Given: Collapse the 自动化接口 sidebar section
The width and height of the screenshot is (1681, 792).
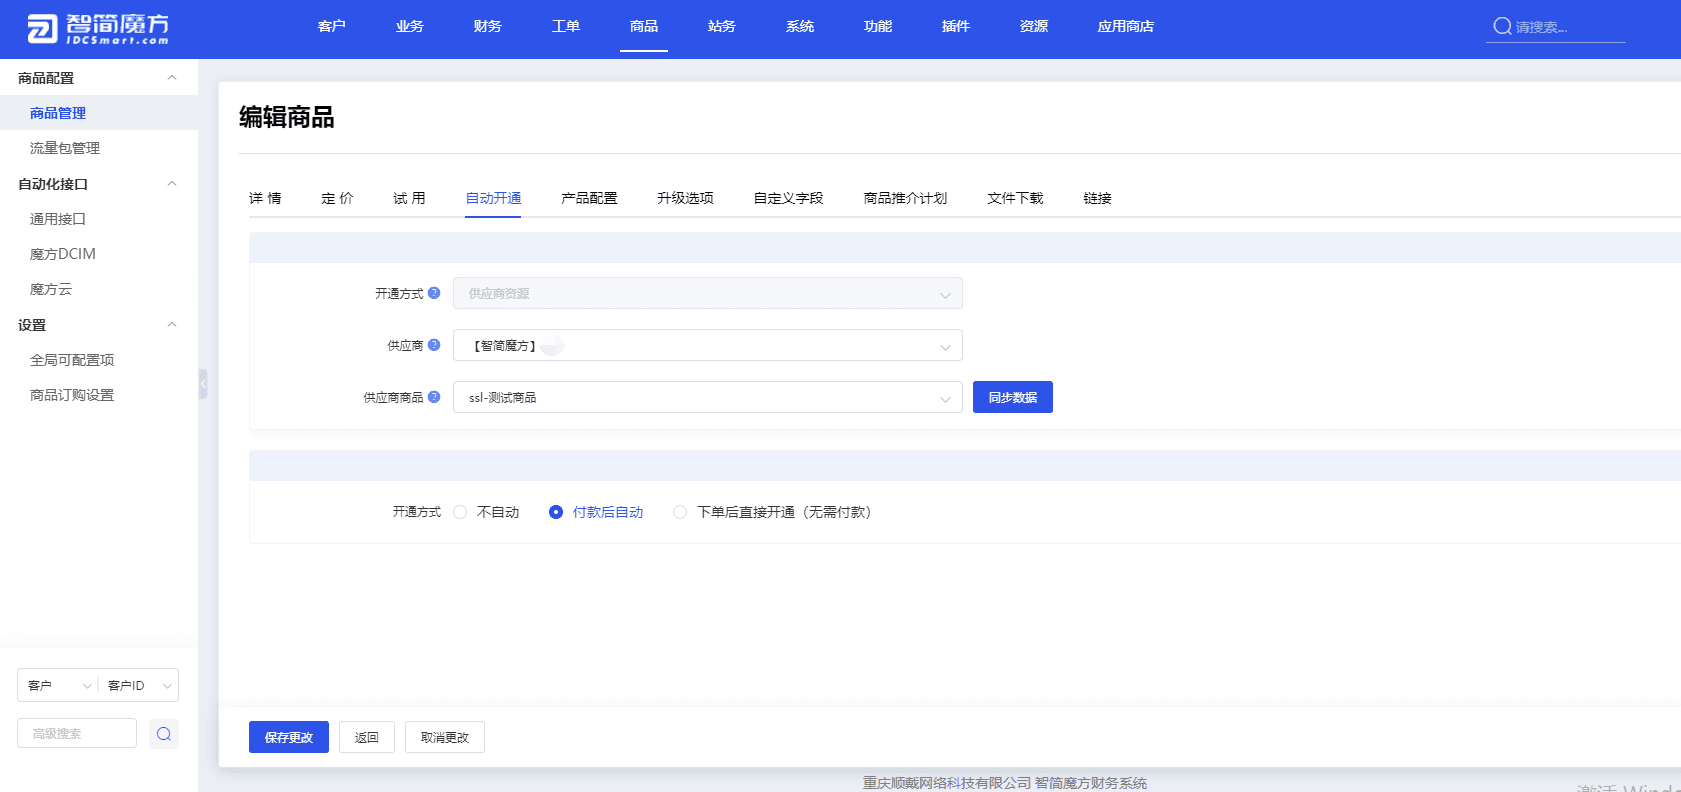Looking at the screenshot, I should 172,184.
